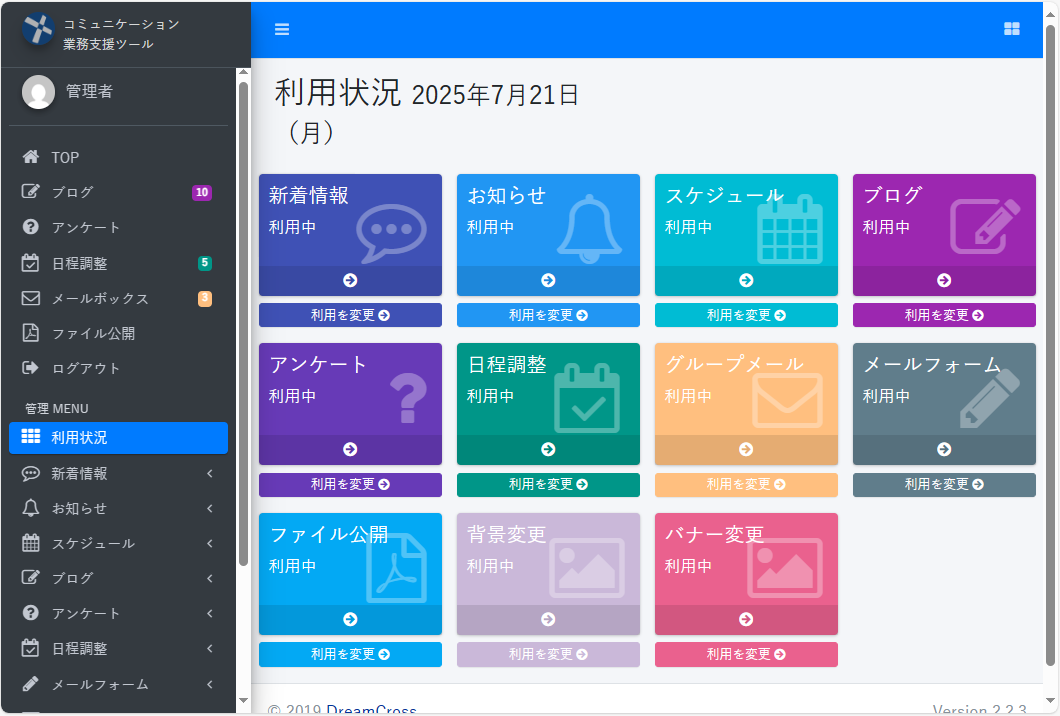
Task: Click the edit pencil icon on ブログ card
Action: coord(986,226)
